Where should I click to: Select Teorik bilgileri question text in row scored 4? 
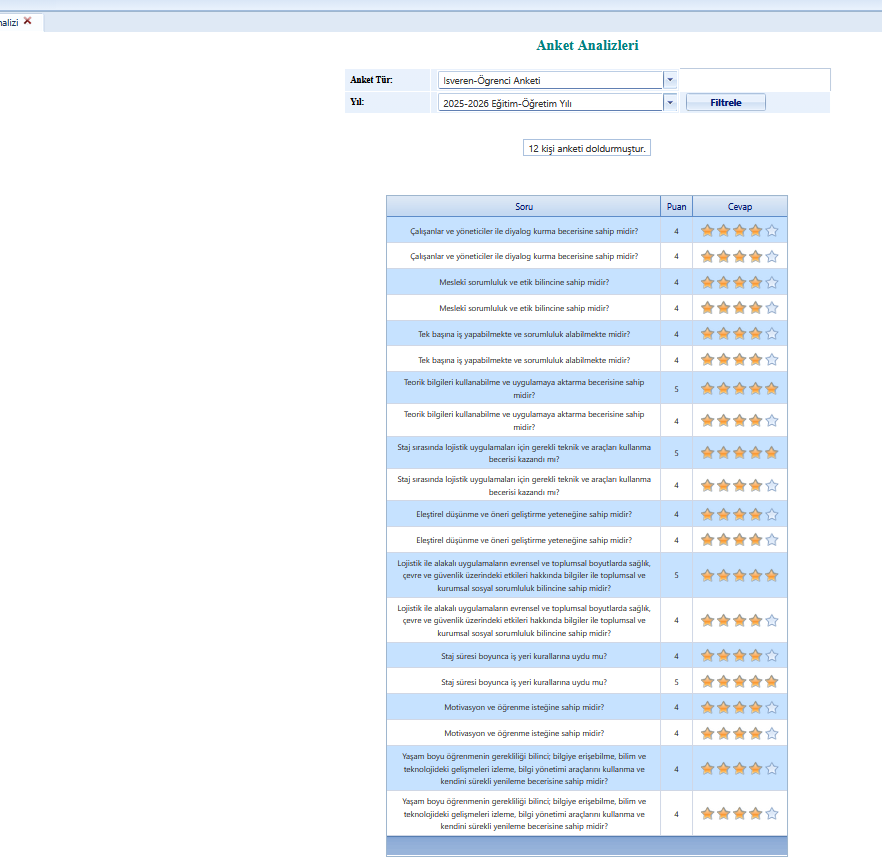click(524, 421)
